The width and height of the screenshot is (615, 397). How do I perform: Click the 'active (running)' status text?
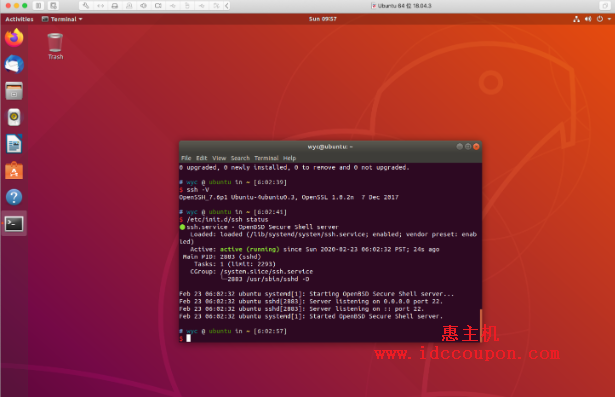[249, 249]
